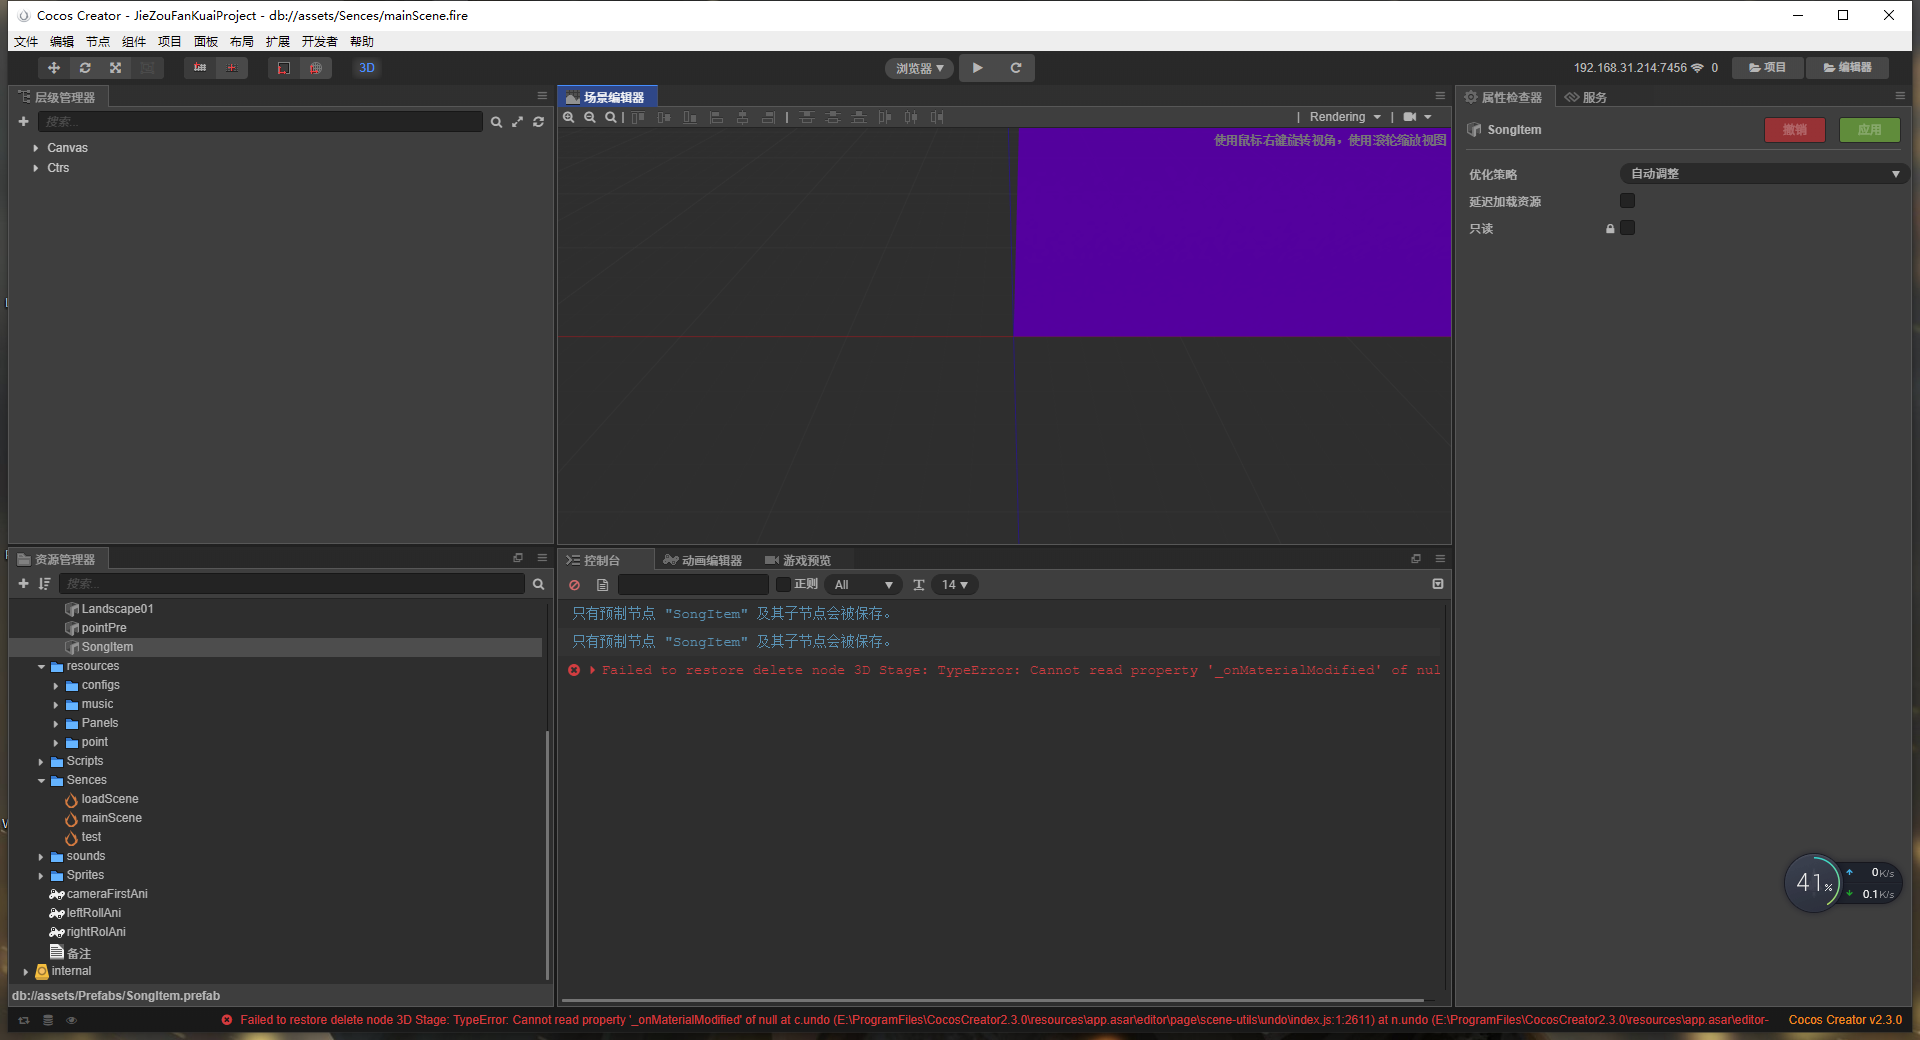Open the Rendering mode dropdown
This screenshot has height=1040, width=1920.
1345,117
